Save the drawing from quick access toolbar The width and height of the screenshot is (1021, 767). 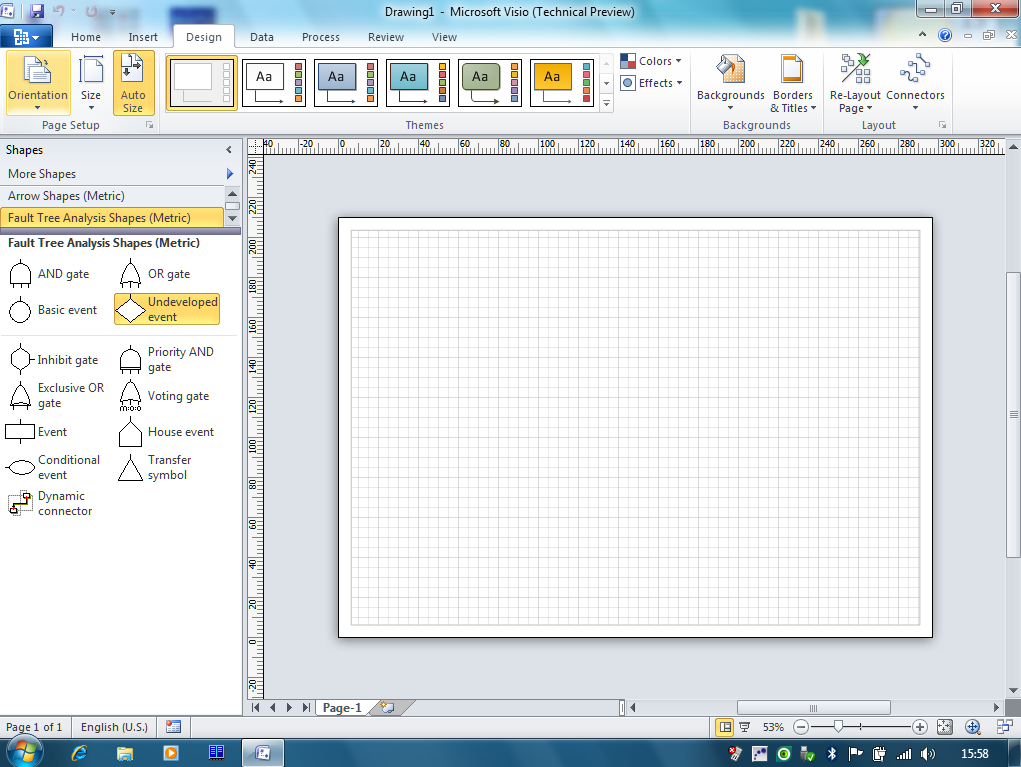coord(37,11)
